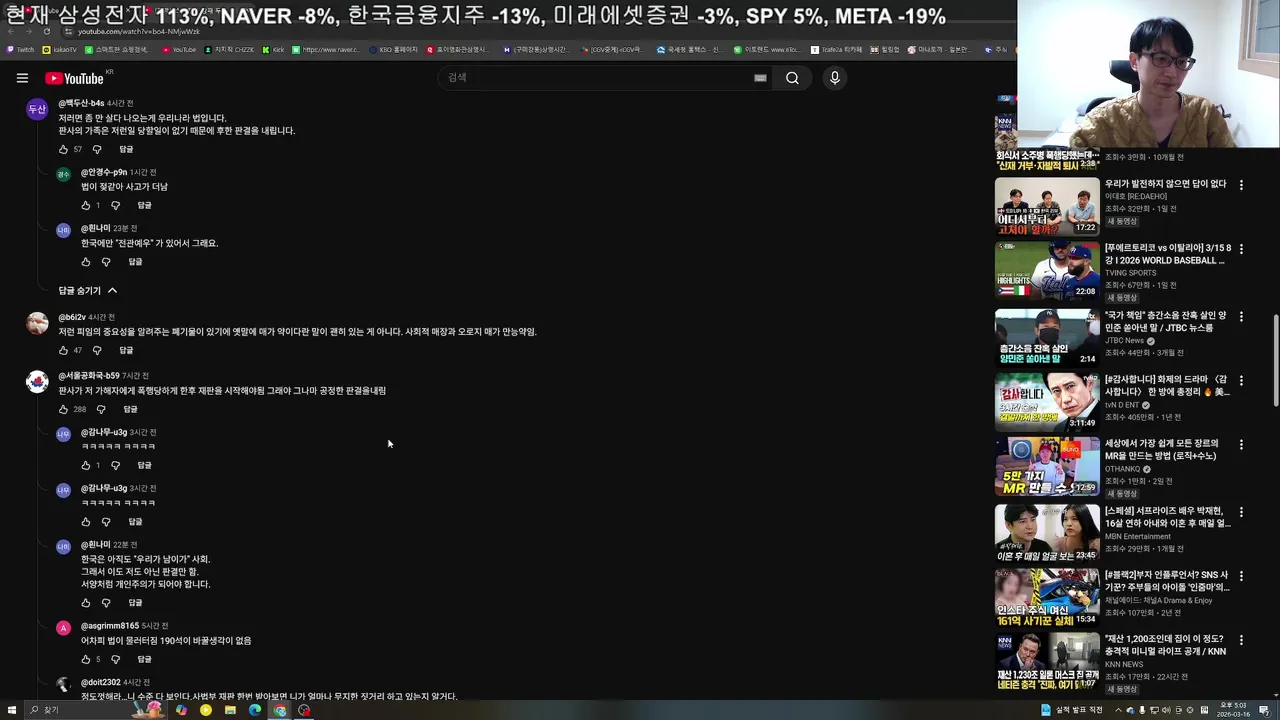Open video title '우리가 발전하려면 답이 없다'

pyautogui.click(x=1165, y=184)
